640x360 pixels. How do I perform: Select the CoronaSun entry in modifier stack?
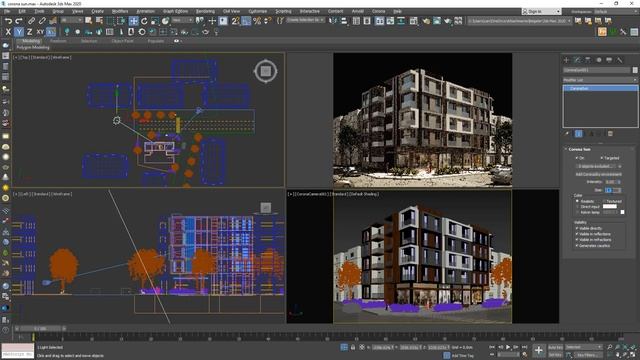(600, 88)
